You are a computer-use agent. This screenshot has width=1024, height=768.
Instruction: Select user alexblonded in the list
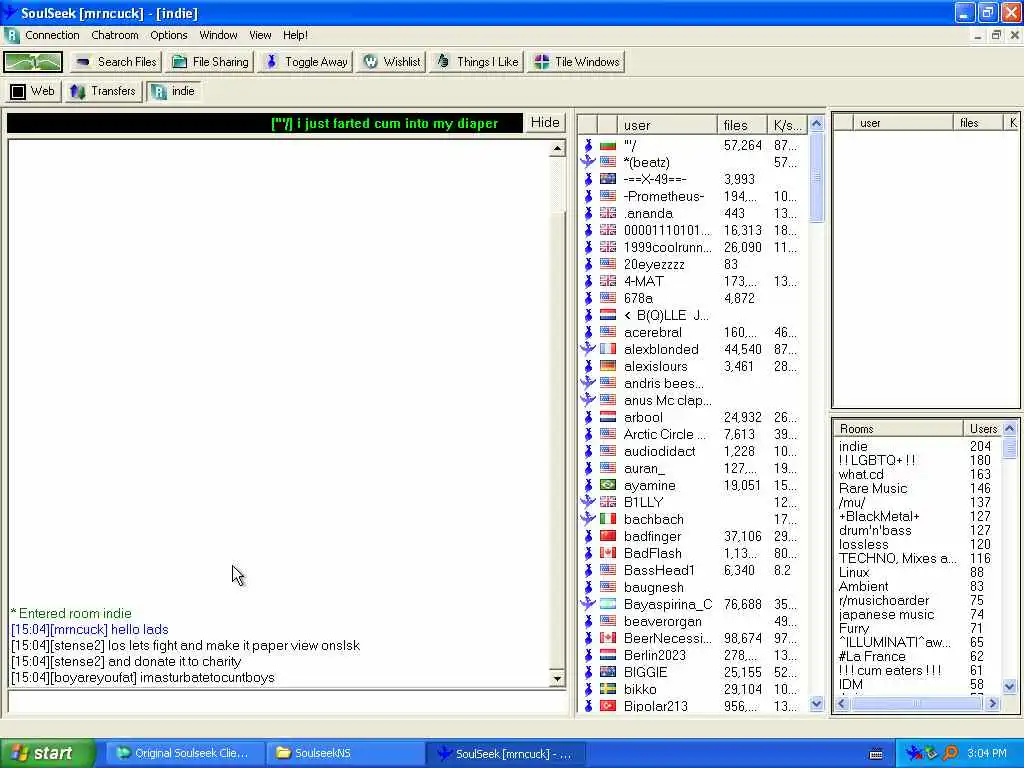(661, 349)
